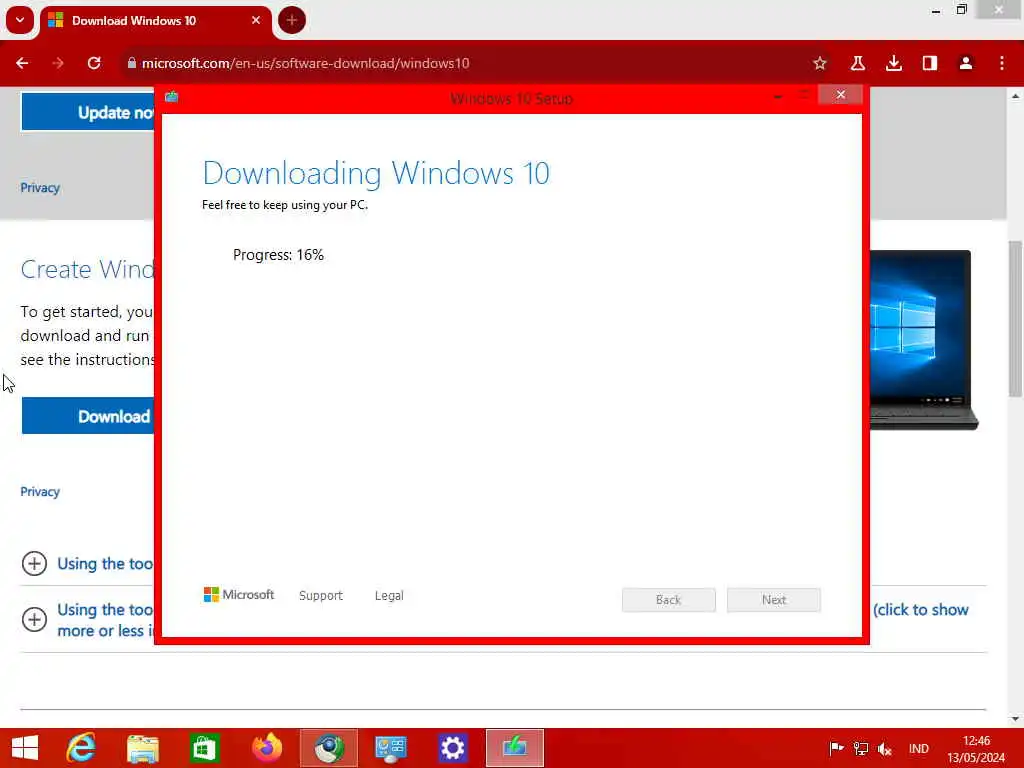Switch to the Chromium browser taskbar icon
Screen dimensions: 1024x768
(329, 748)
